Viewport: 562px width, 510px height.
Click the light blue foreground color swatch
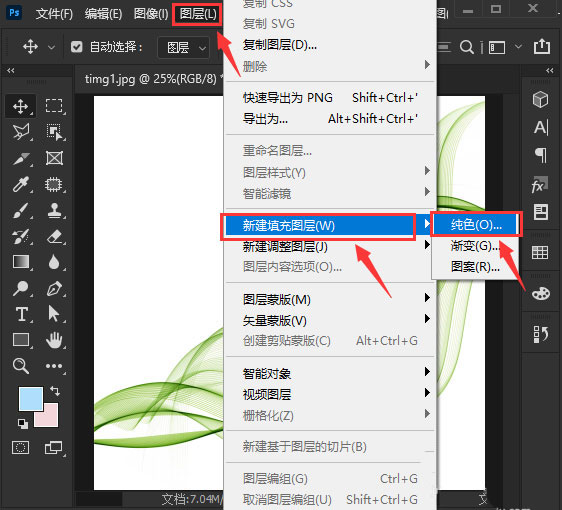click(31, 399)
